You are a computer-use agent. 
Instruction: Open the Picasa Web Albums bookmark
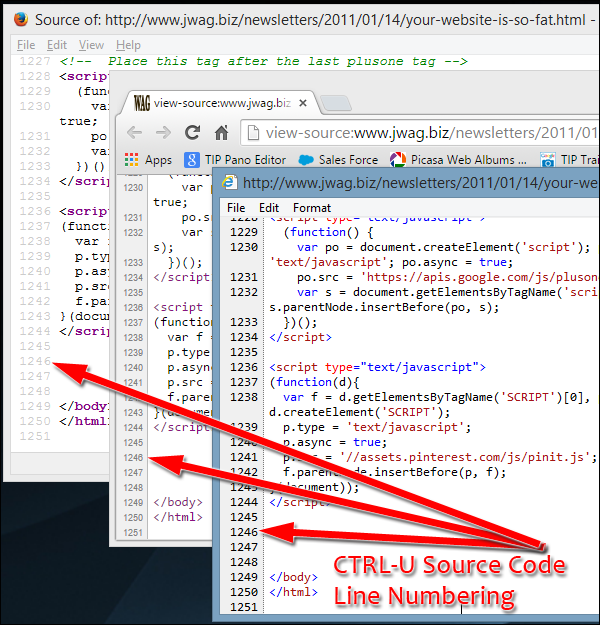(x=458, y=160)
